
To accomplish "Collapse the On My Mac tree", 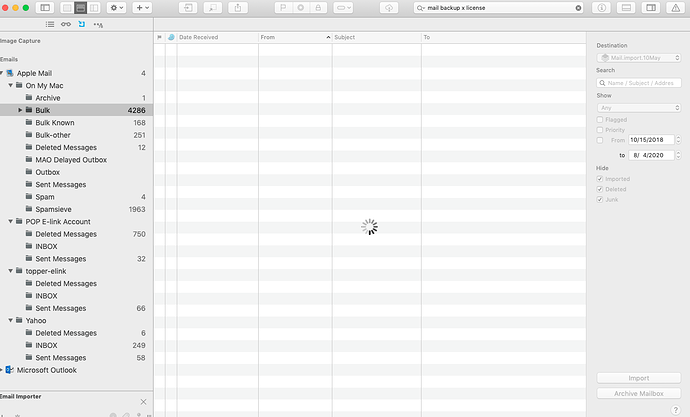I will point(11,85).
